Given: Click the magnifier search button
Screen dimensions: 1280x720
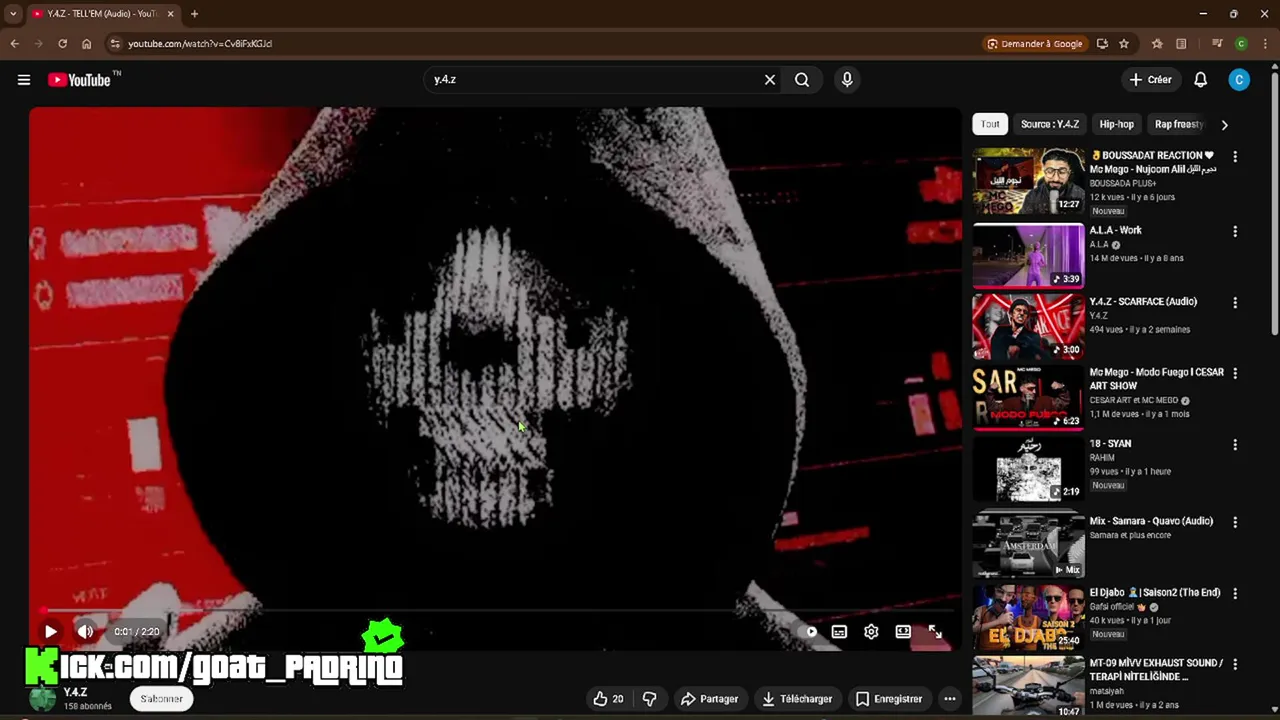Looking at the screenshot, I should pos(802,80).
